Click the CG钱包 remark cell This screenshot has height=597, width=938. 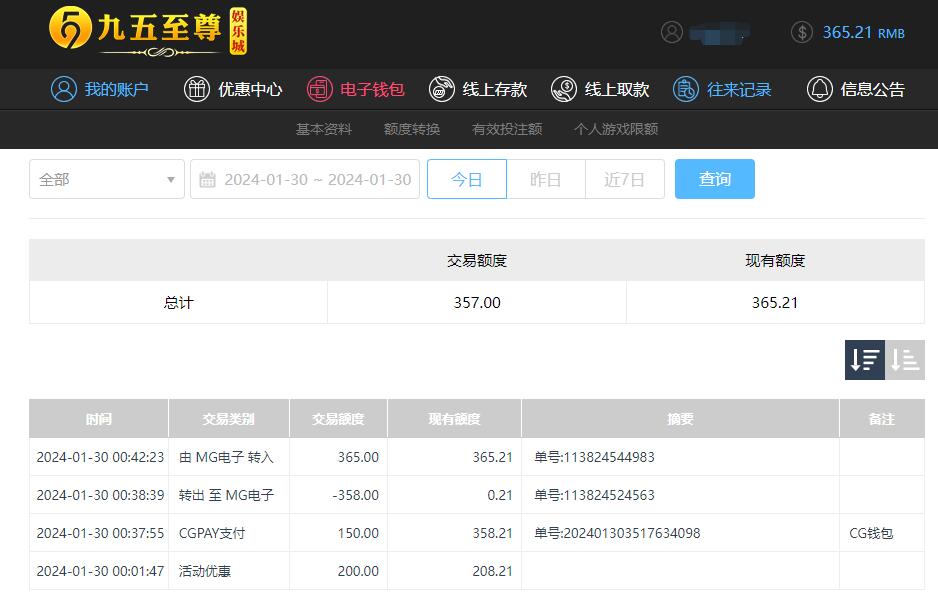[x=871, y=533]
